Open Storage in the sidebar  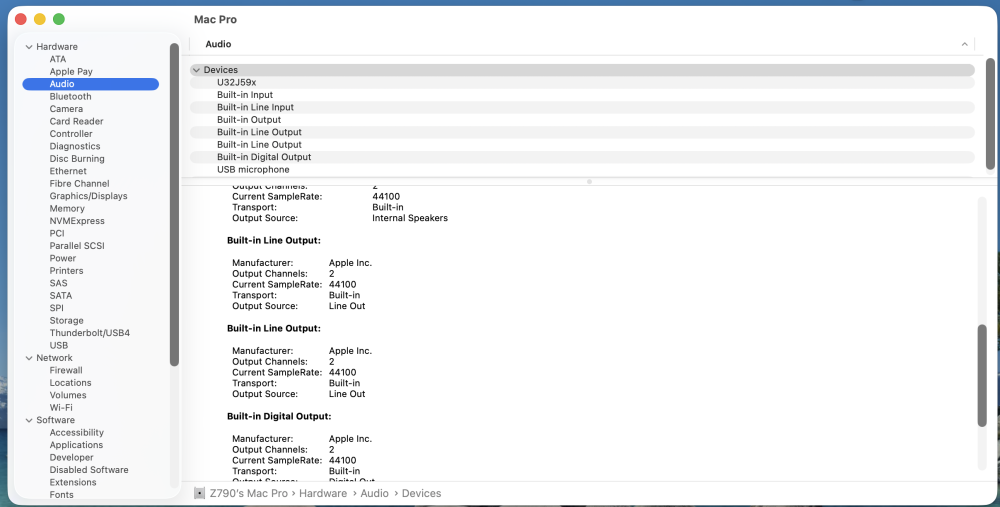coord(67,320)
